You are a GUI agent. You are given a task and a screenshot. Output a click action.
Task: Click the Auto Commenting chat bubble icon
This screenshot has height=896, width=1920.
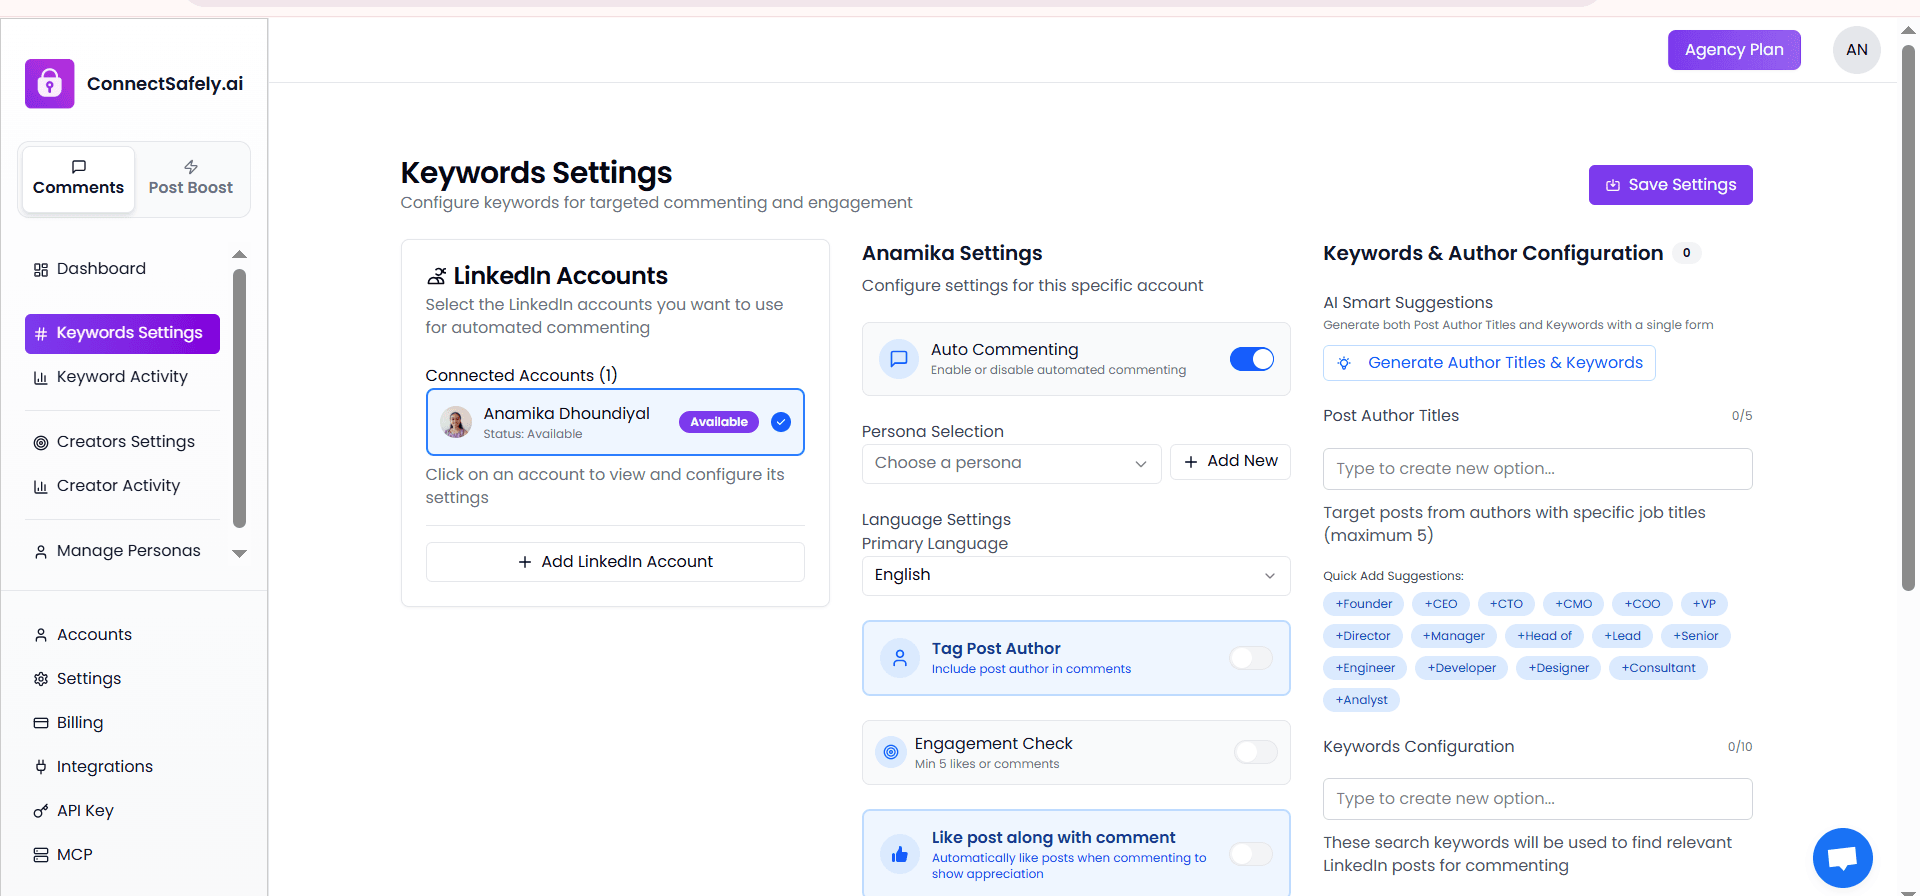coord(899,359)
